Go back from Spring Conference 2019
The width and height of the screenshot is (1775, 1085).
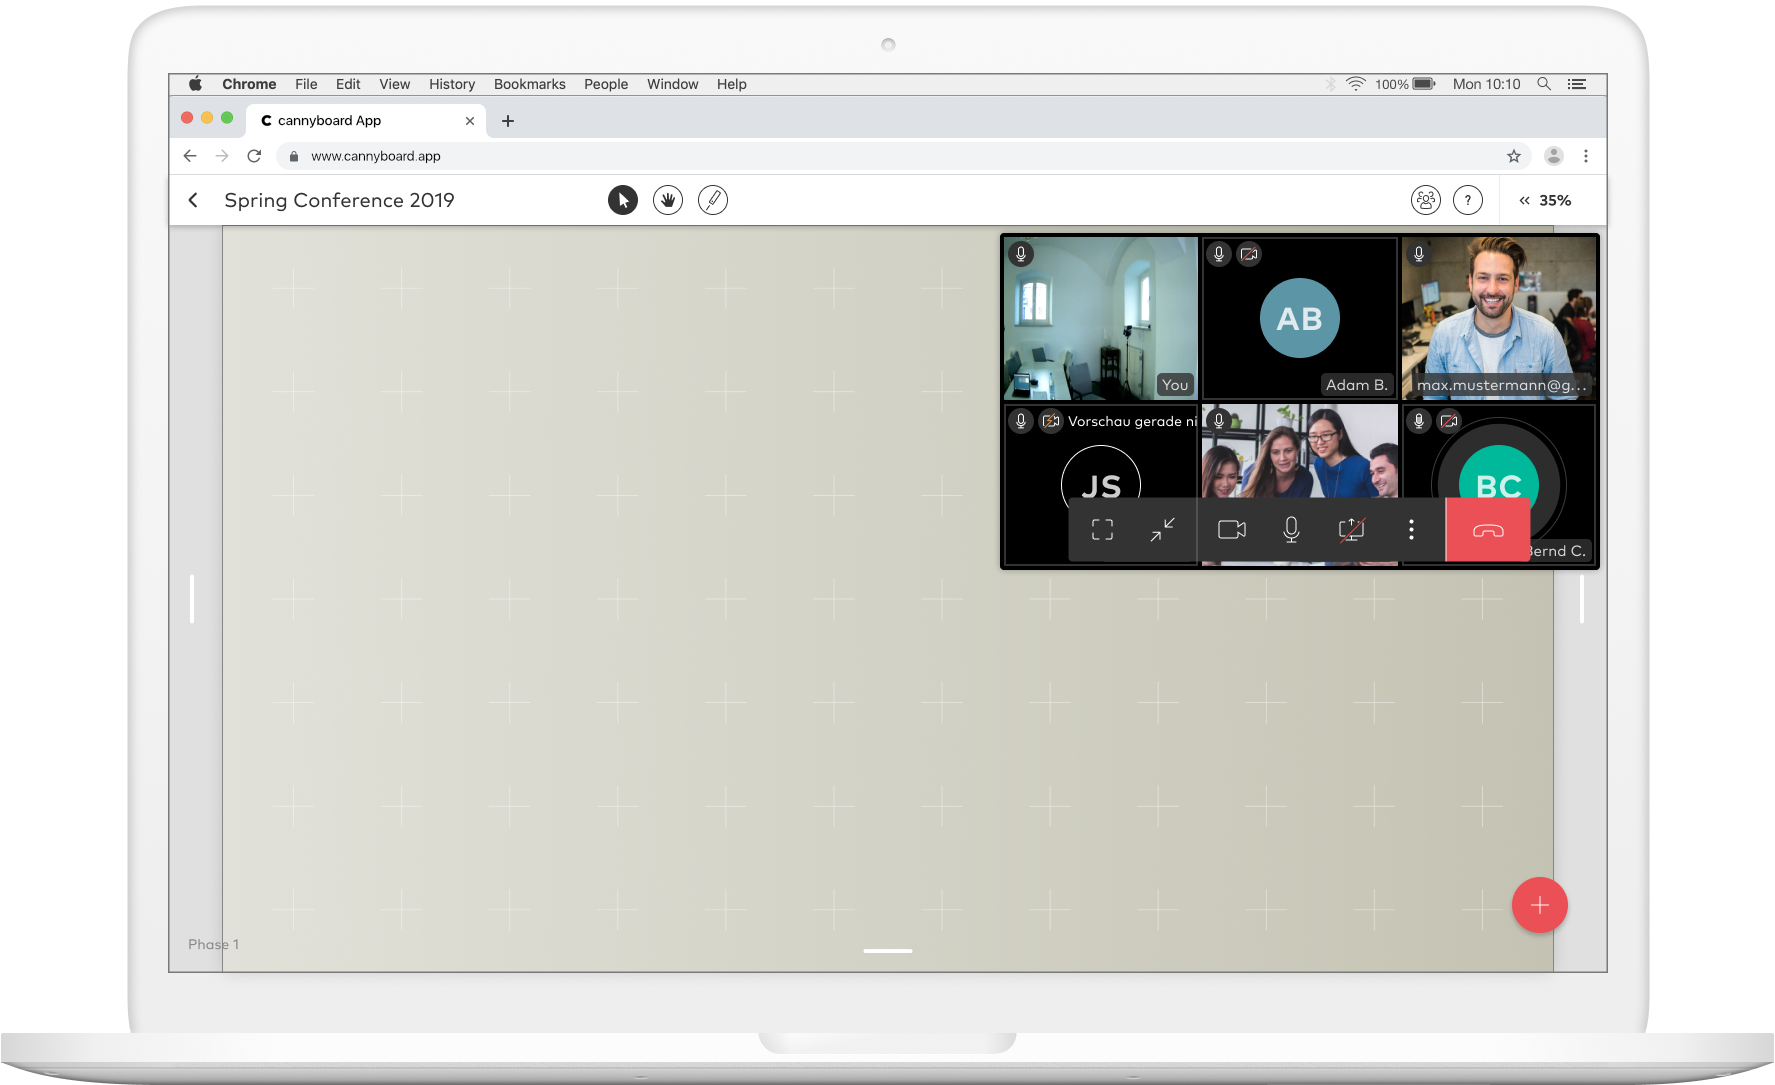point(193,200)
